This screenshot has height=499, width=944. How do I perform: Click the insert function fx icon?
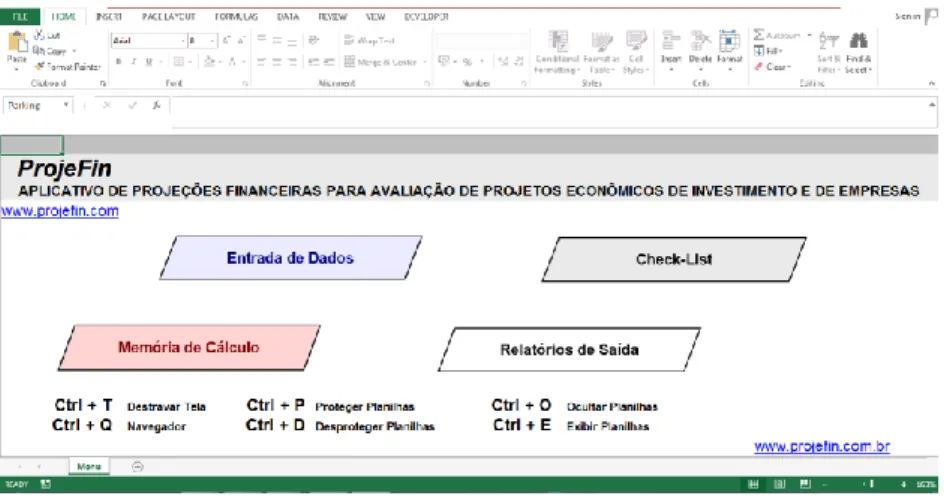pyautogui.click(x=157, y=105)
